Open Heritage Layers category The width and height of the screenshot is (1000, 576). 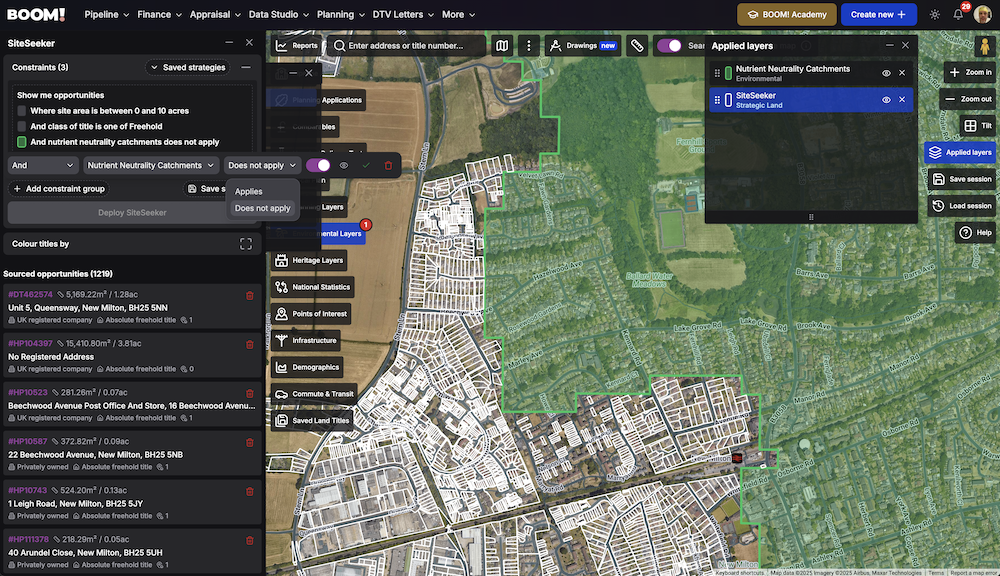(311, 260)
